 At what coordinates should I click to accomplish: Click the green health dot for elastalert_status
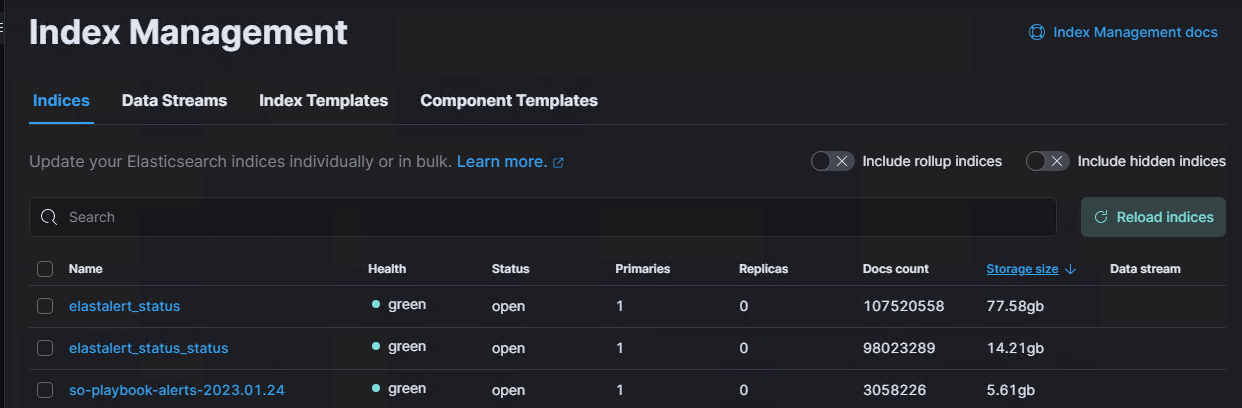pos(376,304)
